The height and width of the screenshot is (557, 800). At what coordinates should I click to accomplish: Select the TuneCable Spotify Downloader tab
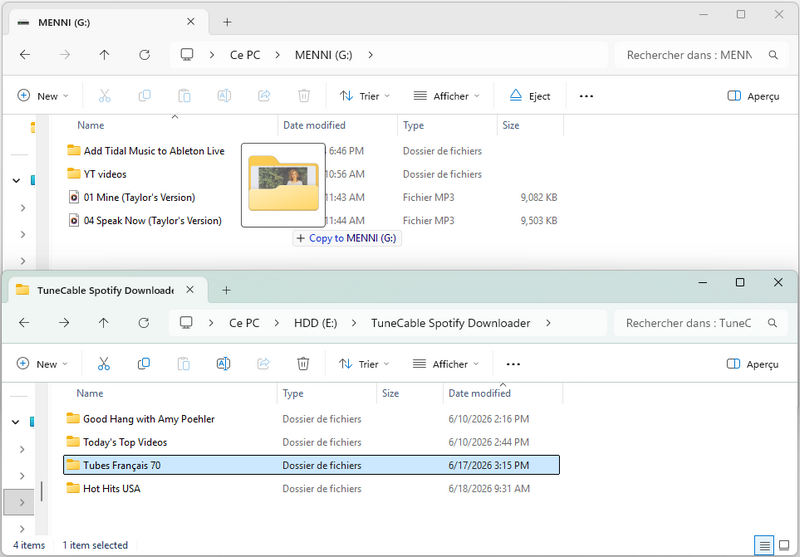click(x=105, y=290)
